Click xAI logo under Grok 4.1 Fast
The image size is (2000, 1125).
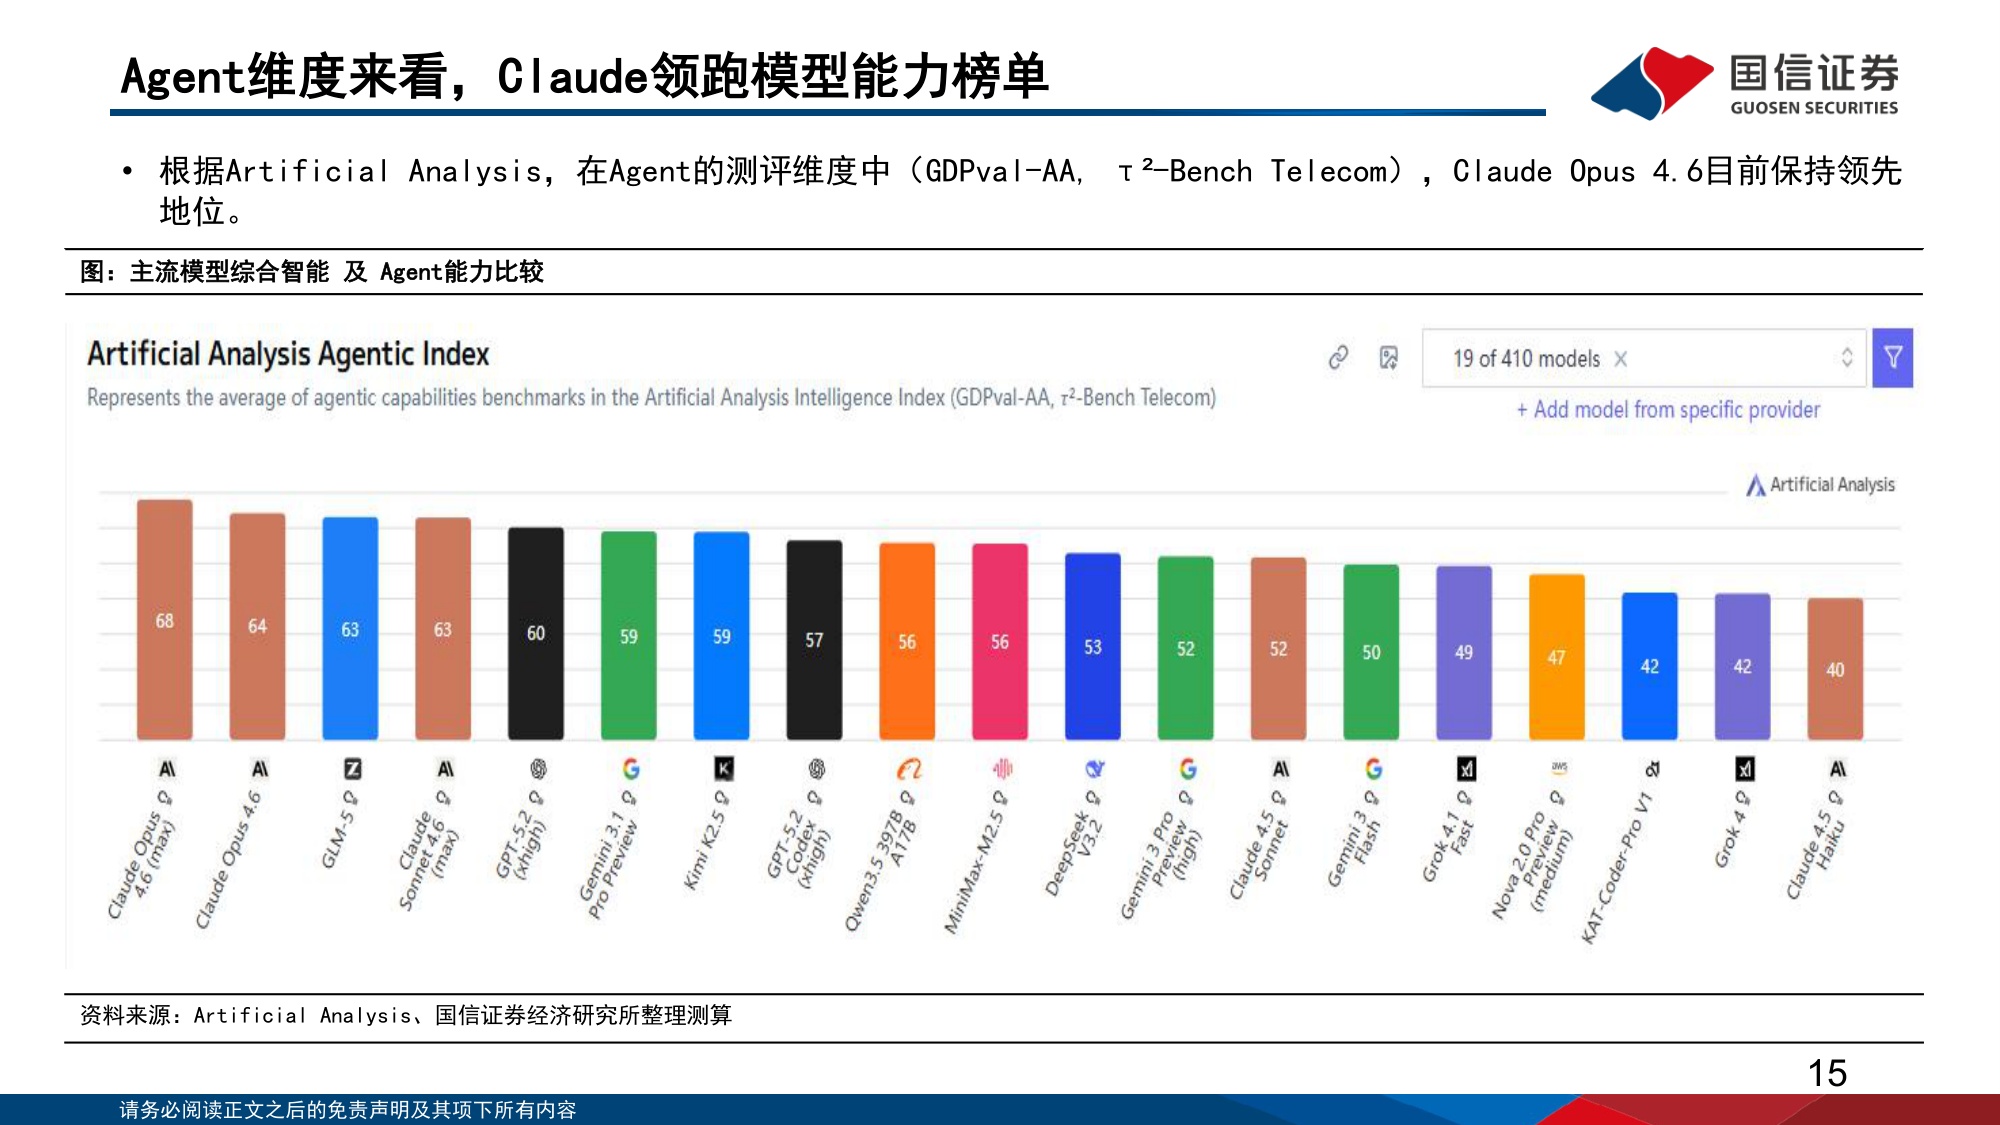click(1466, 769)
